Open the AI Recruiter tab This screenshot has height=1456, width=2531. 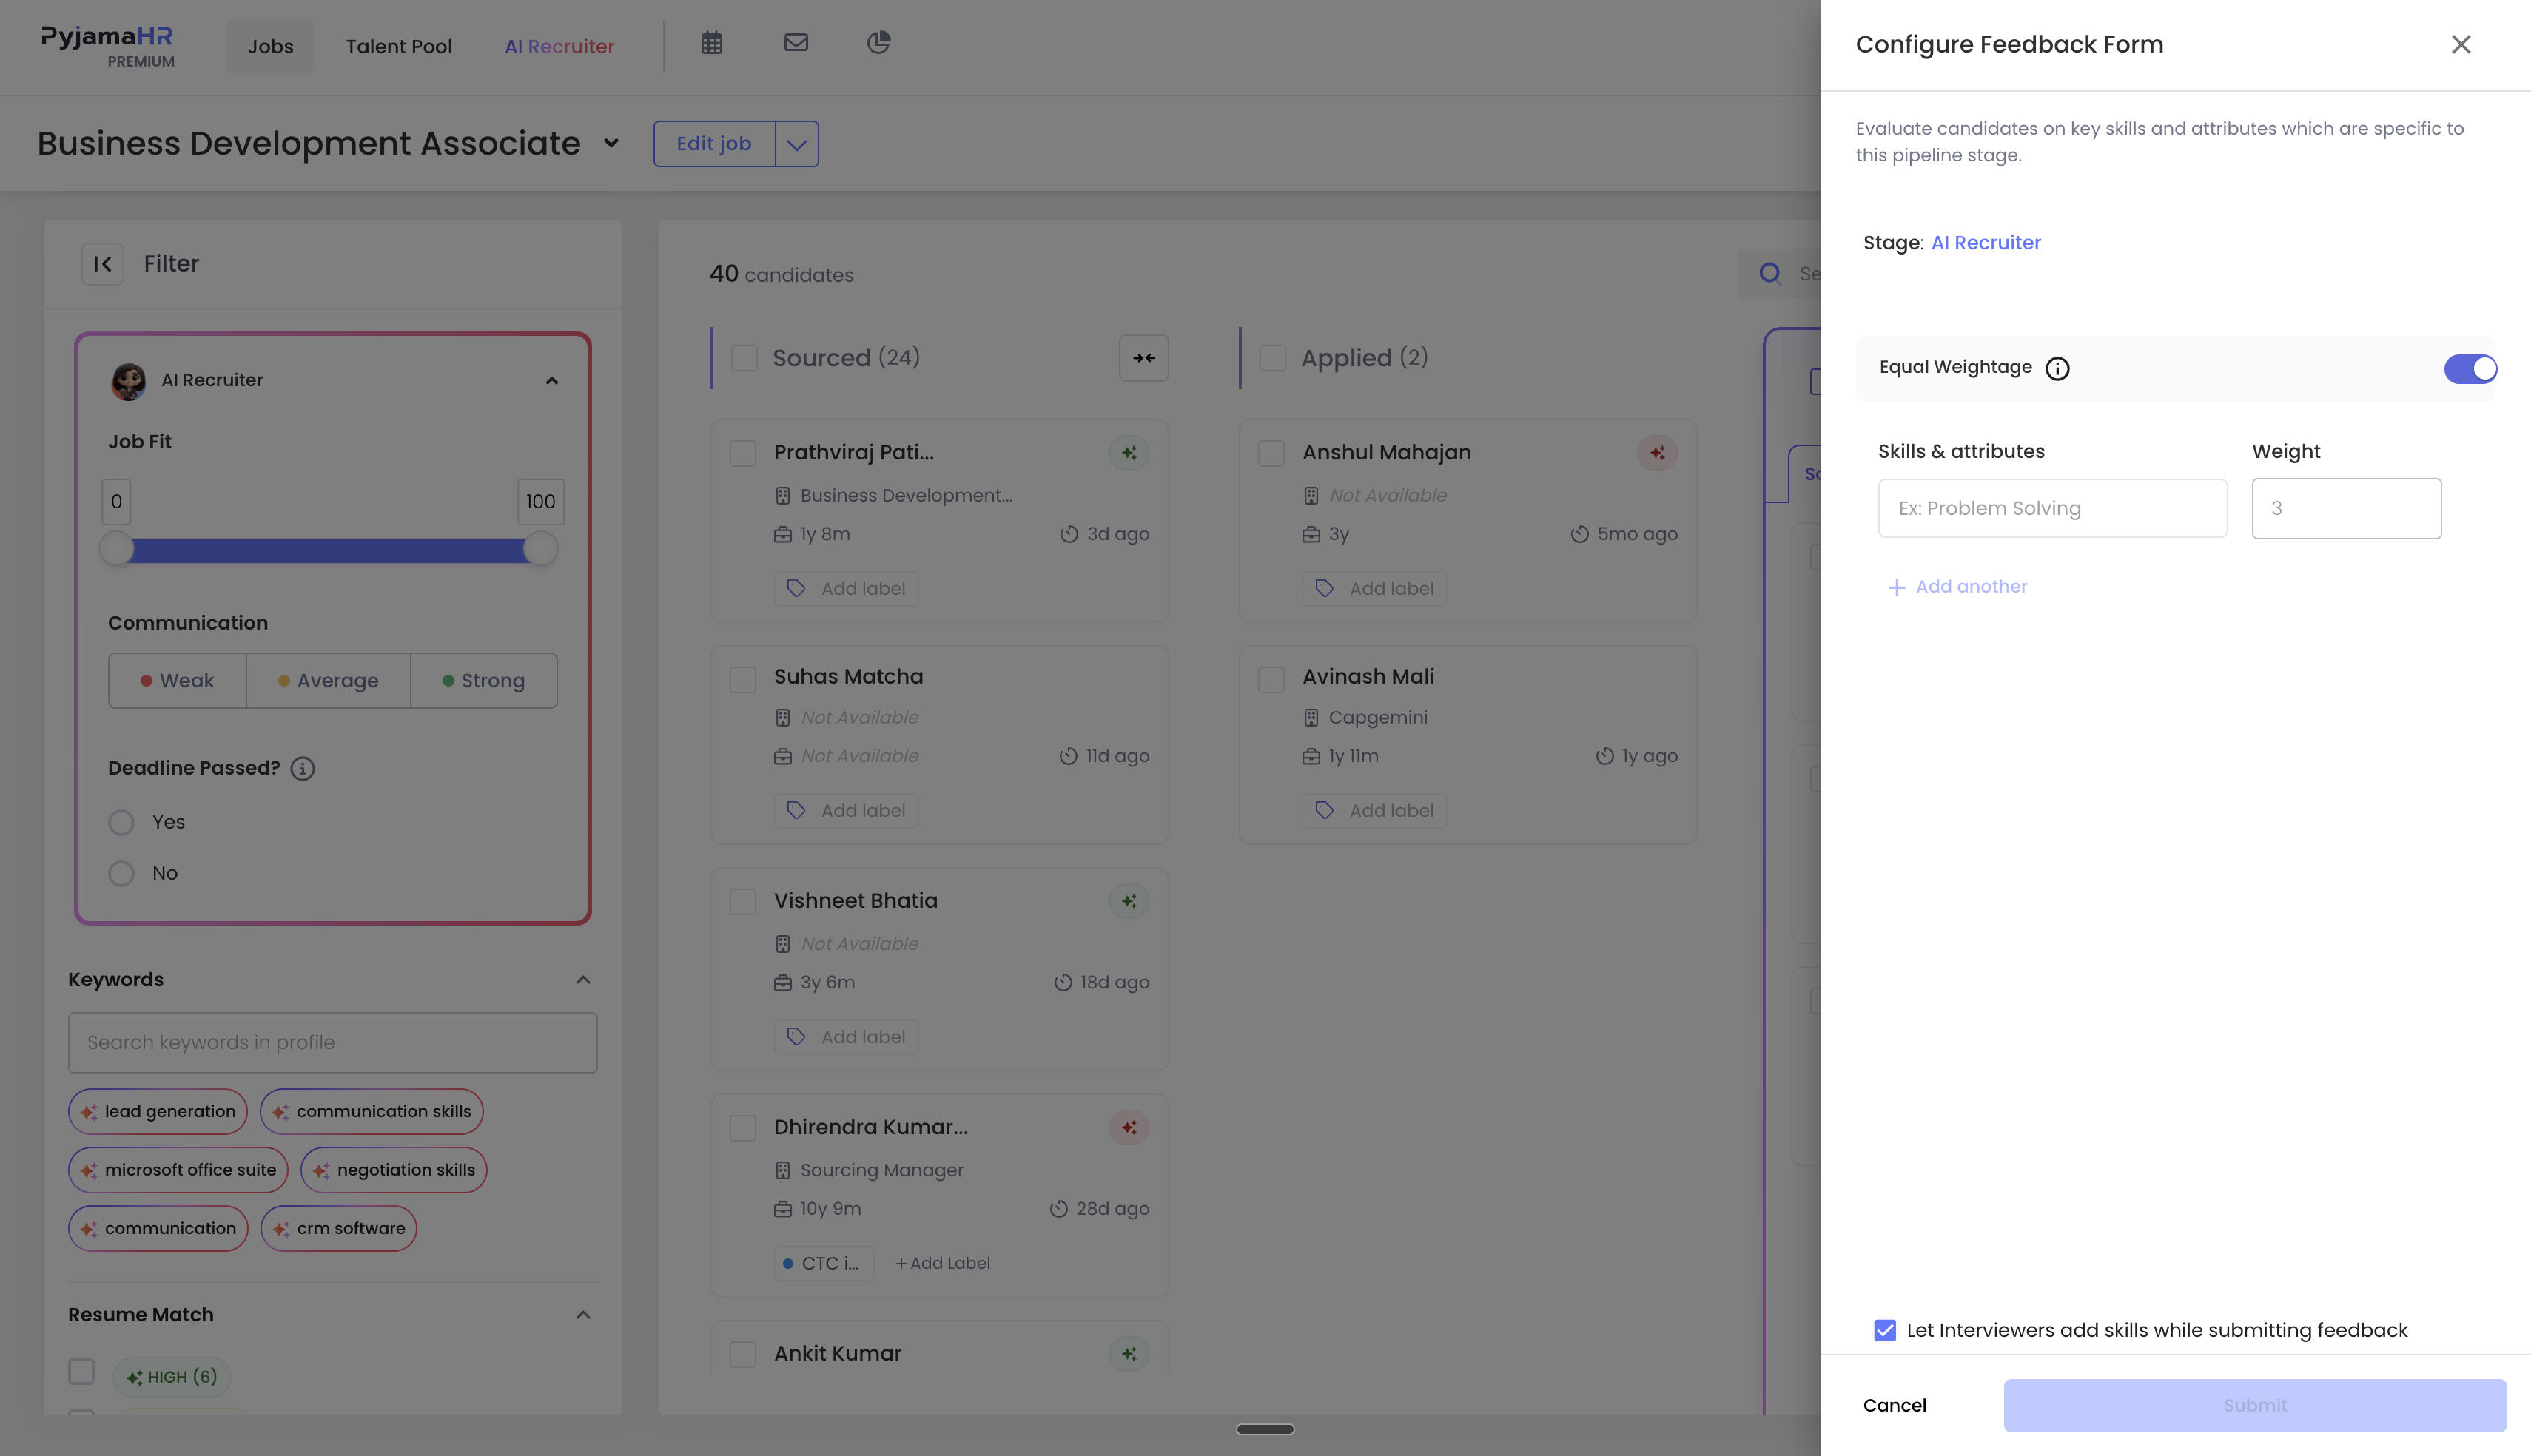click(x=559, y=46)
